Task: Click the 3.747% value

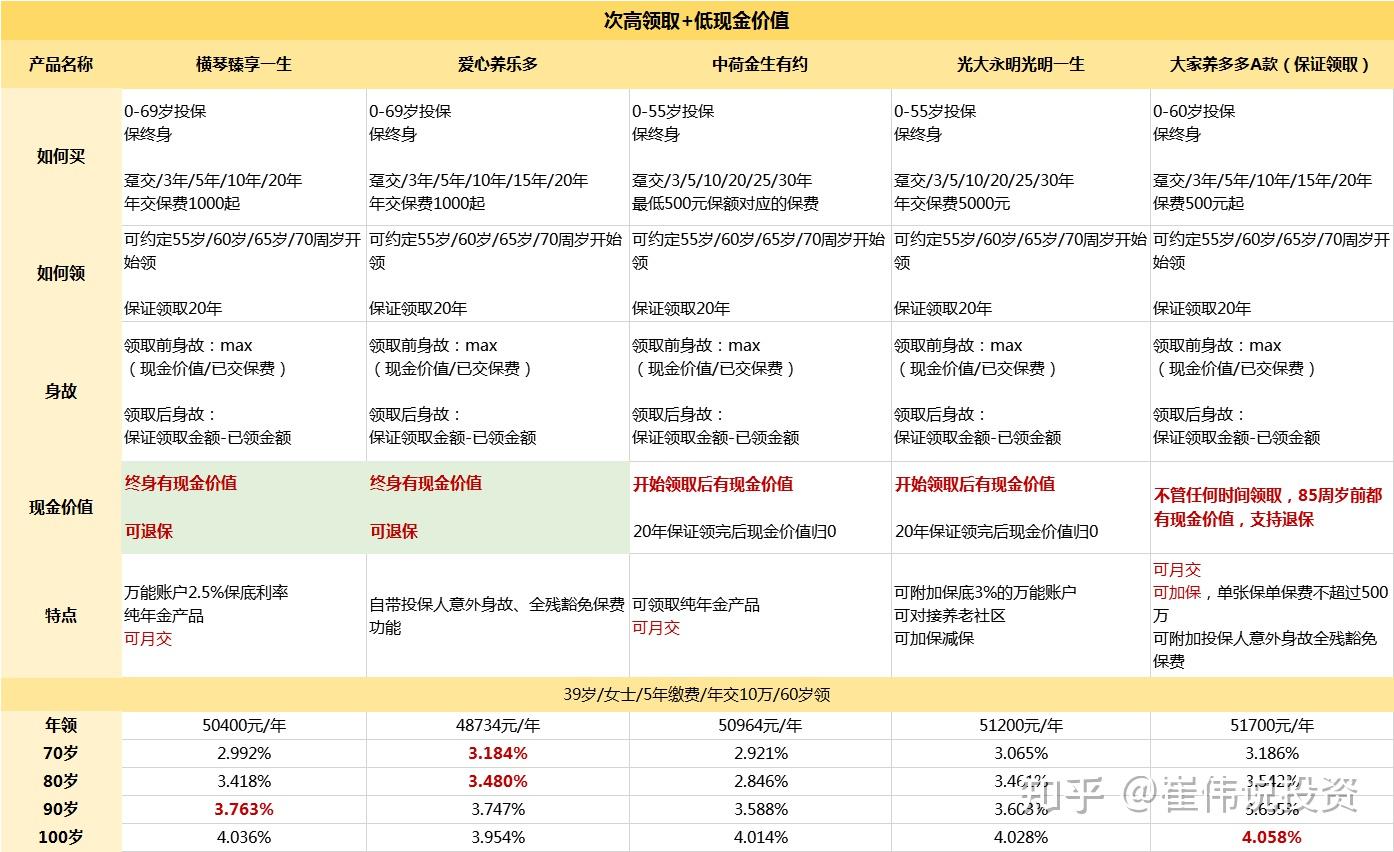Action: [x=498, y=809]
